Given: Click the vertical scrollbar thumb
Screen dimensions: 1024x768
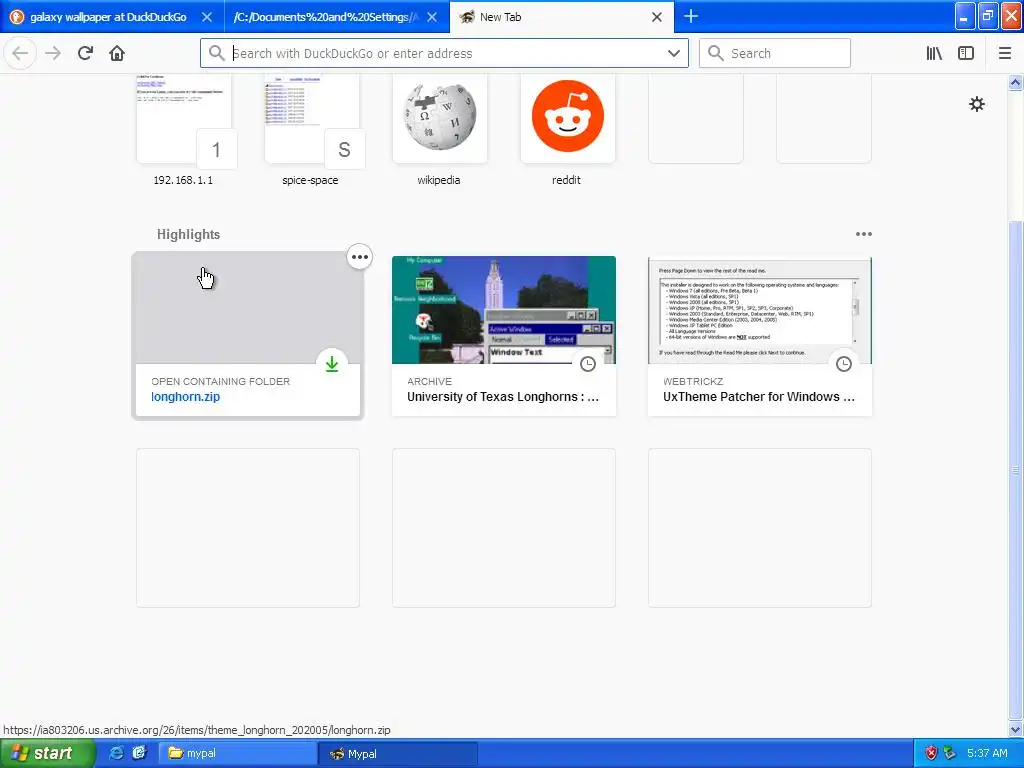Looking at the screenshot, I should point(1015,470).
